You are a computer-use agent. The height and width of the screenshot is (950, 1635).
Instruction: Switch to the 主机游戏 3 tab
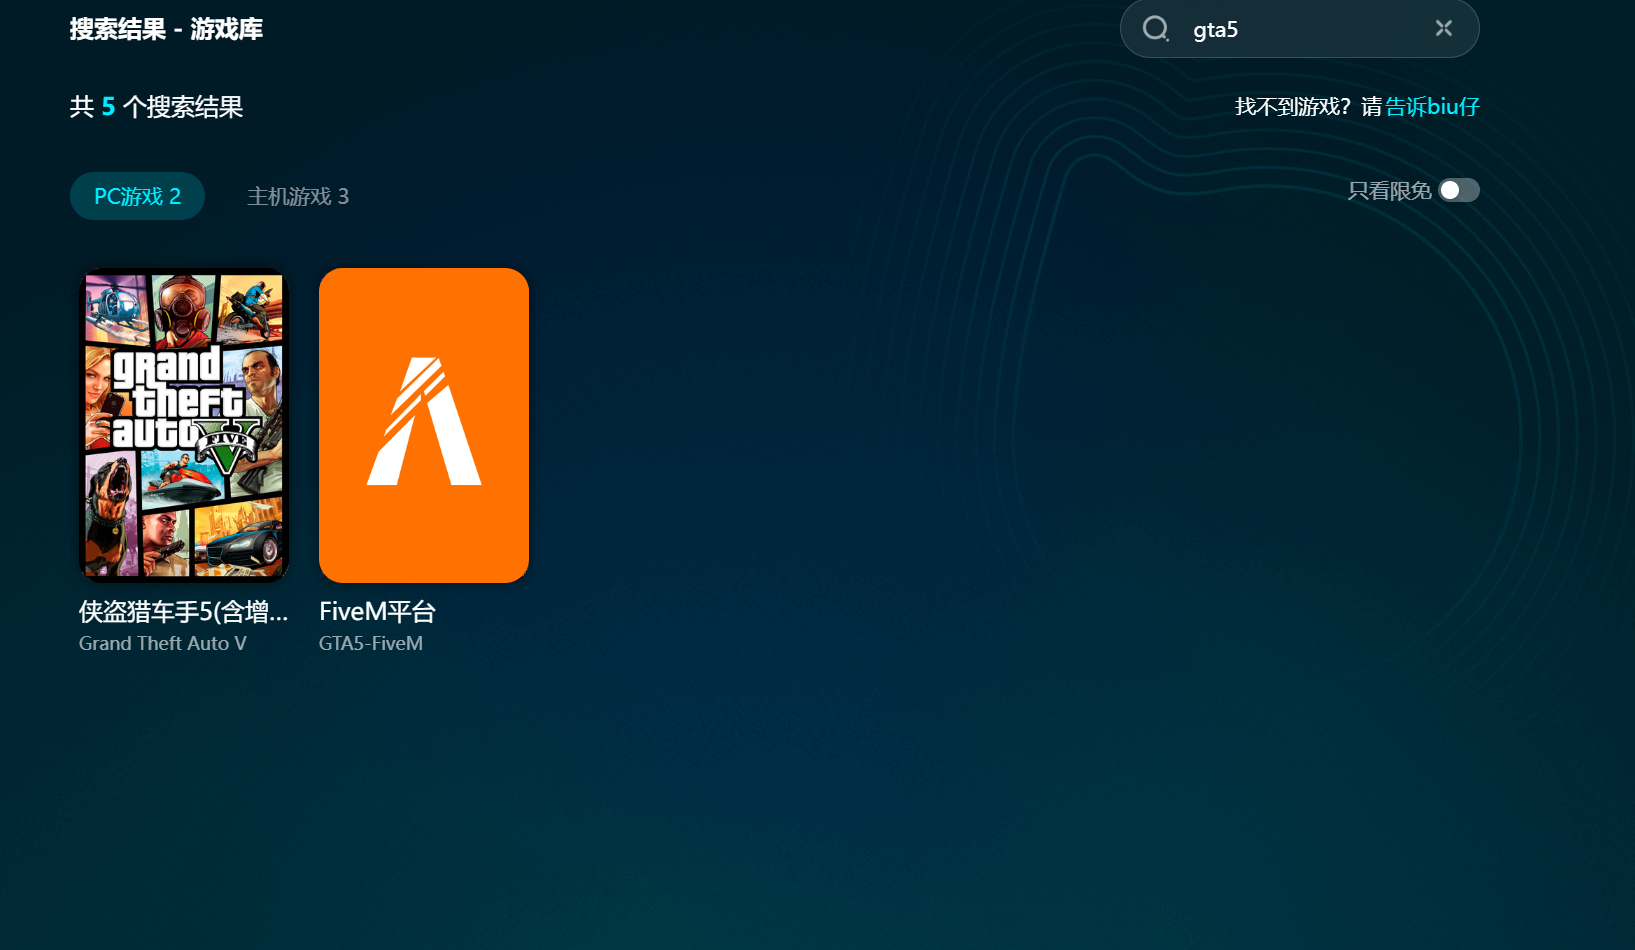tap(298, 196)
